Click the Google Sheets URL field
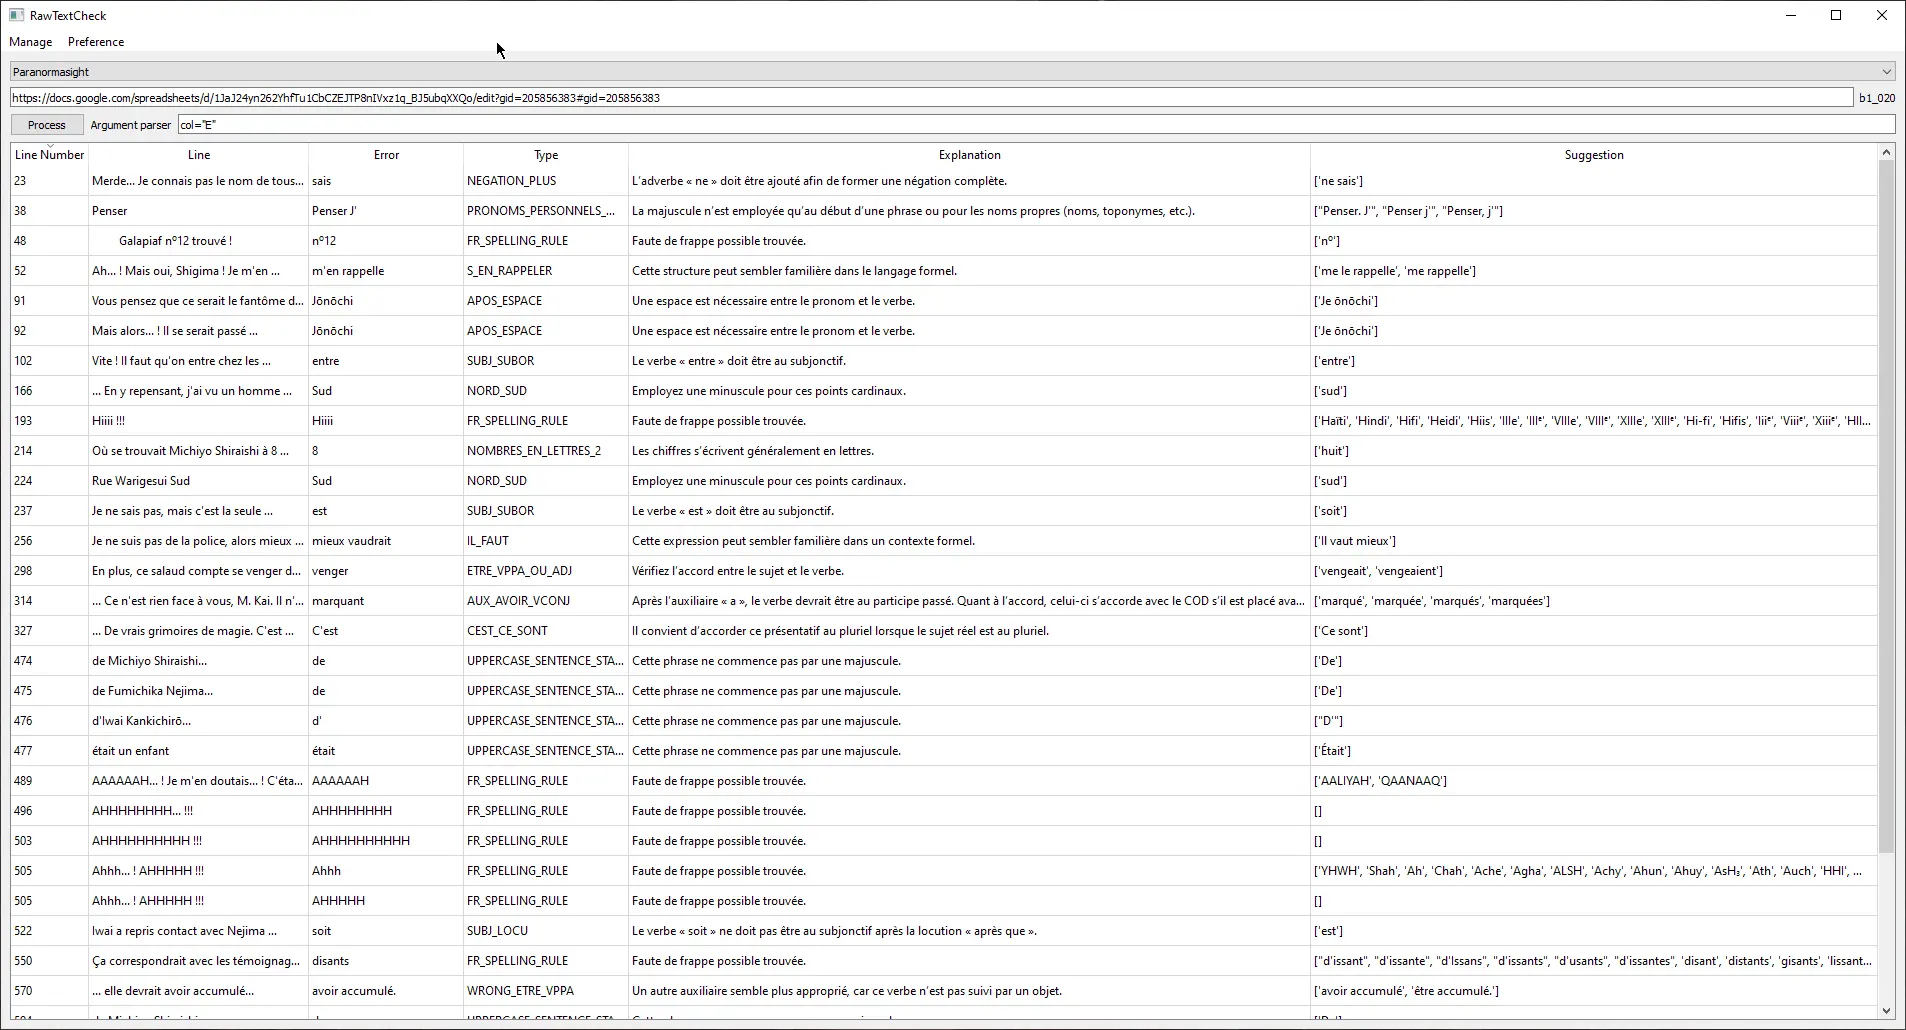Screen dimensions: 1906x1030 point(930,98)
